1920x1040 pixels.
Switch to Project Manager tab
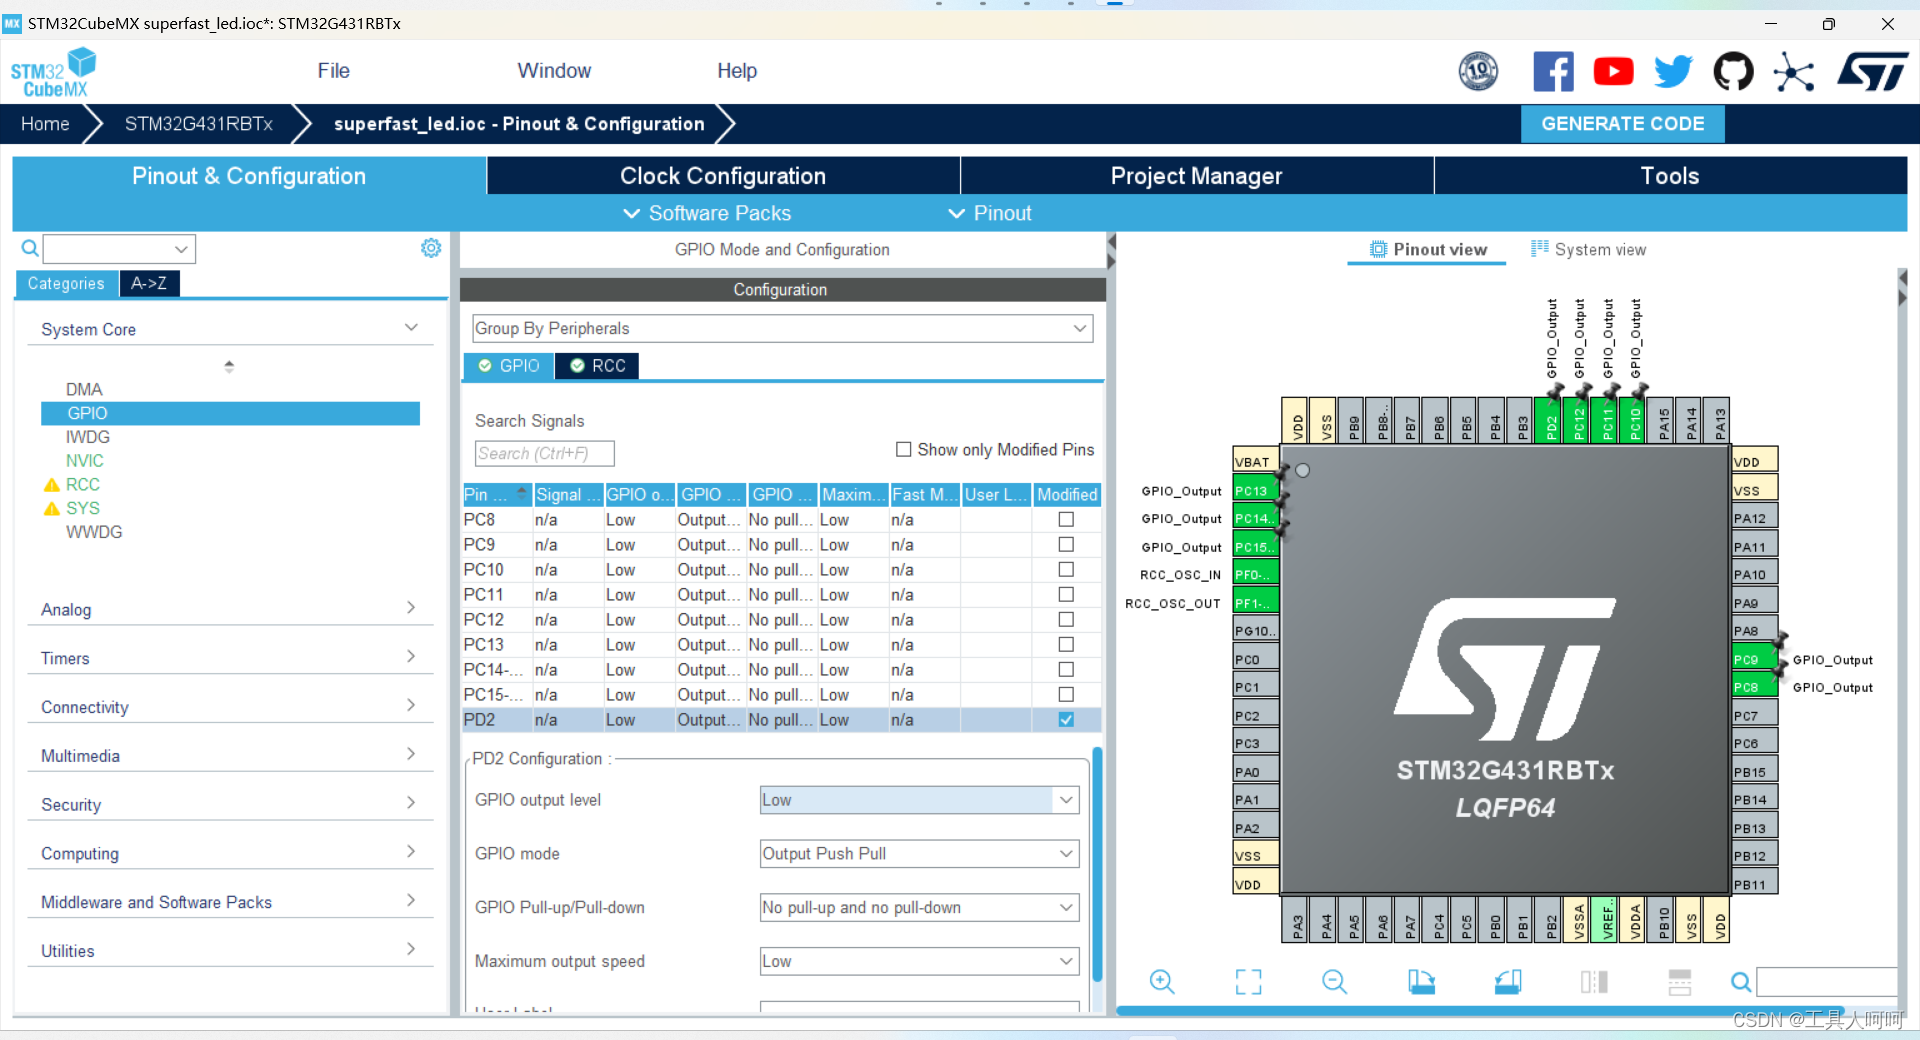point(1197,176)
